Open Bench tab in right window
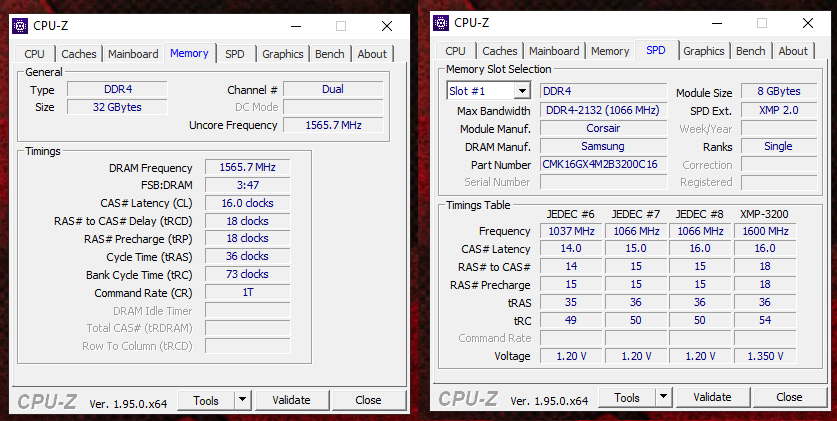Screen dimensions: 837x421 click(x=751, y=51)
